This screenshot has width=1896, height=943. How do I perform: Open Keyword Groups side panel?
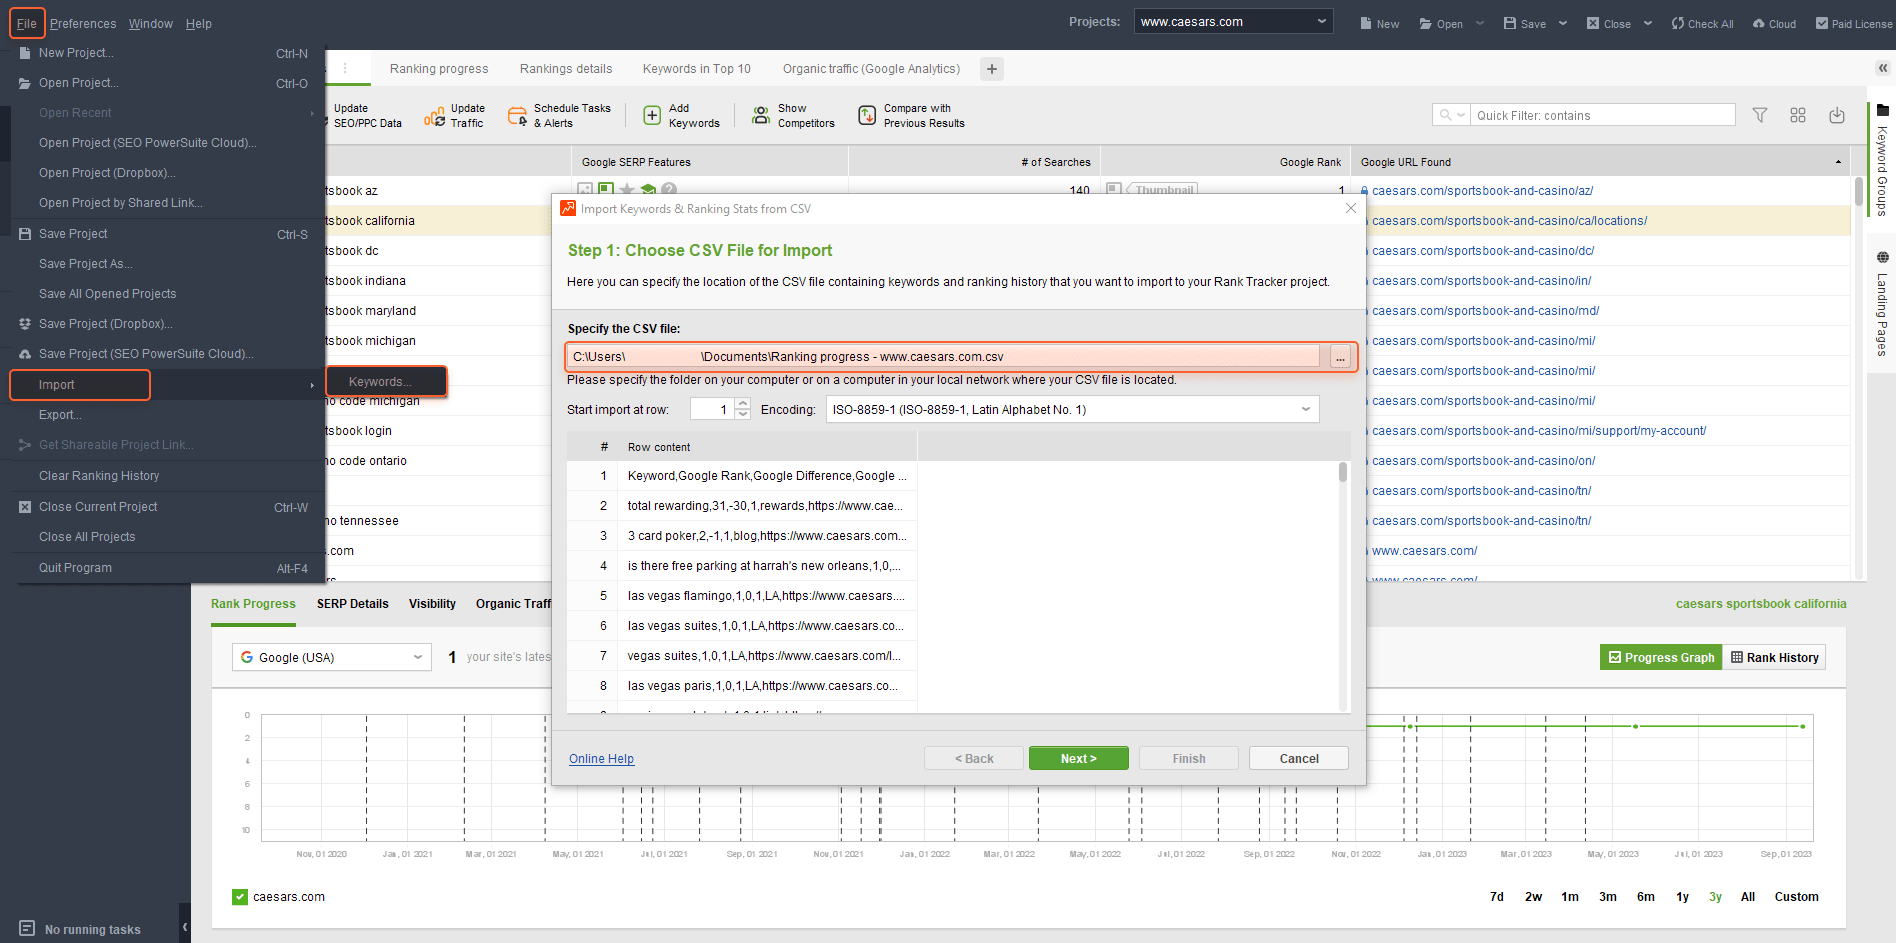click(1882, 160)
